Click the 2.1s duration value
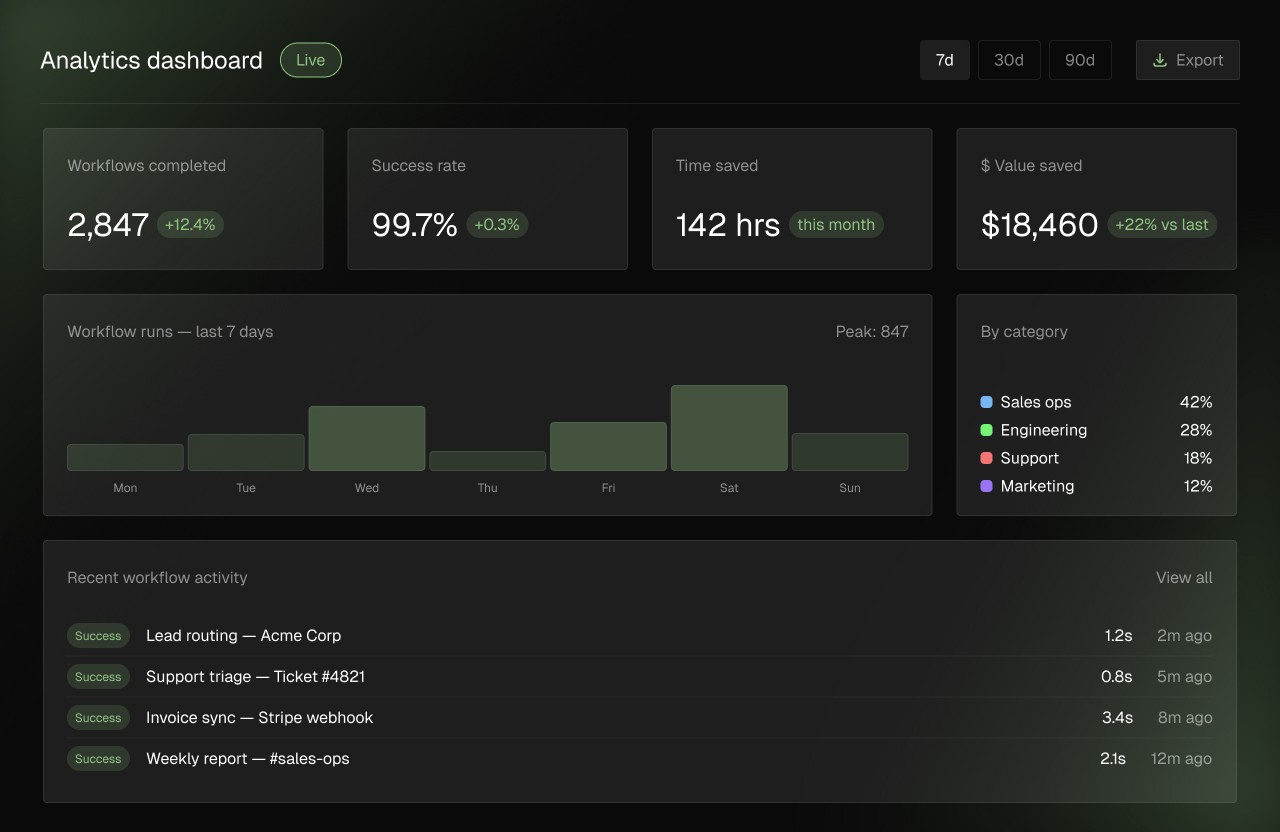 tap(1113, 758)
